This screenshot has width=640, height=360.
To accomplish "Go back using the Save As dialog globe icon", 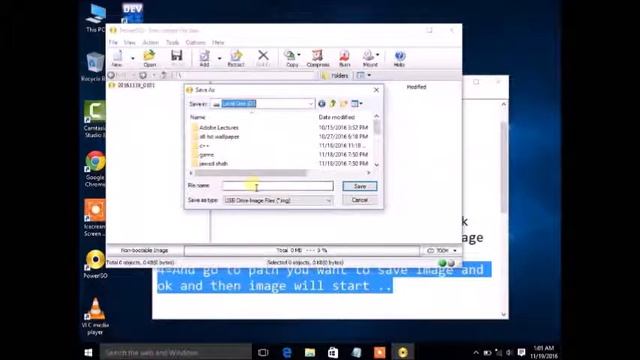I will [x=322, y=104].
